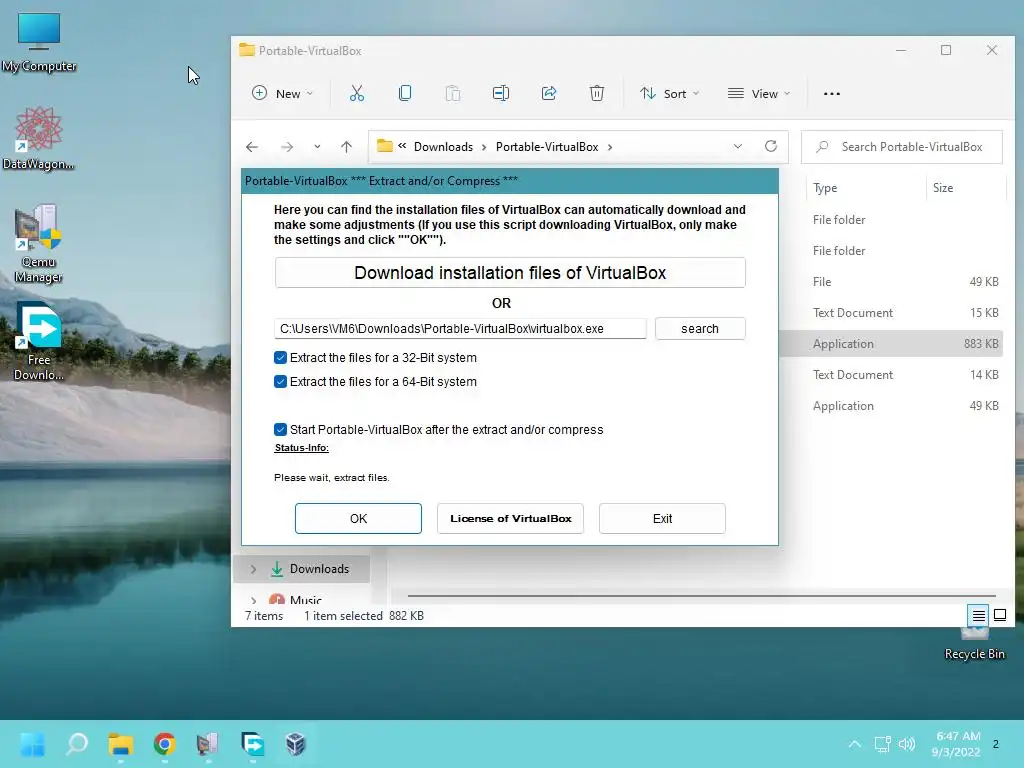This screenshot has width=1024, height=768.
Task: Click the Share icon in Explorer toolbar
Action: [549, 93]
